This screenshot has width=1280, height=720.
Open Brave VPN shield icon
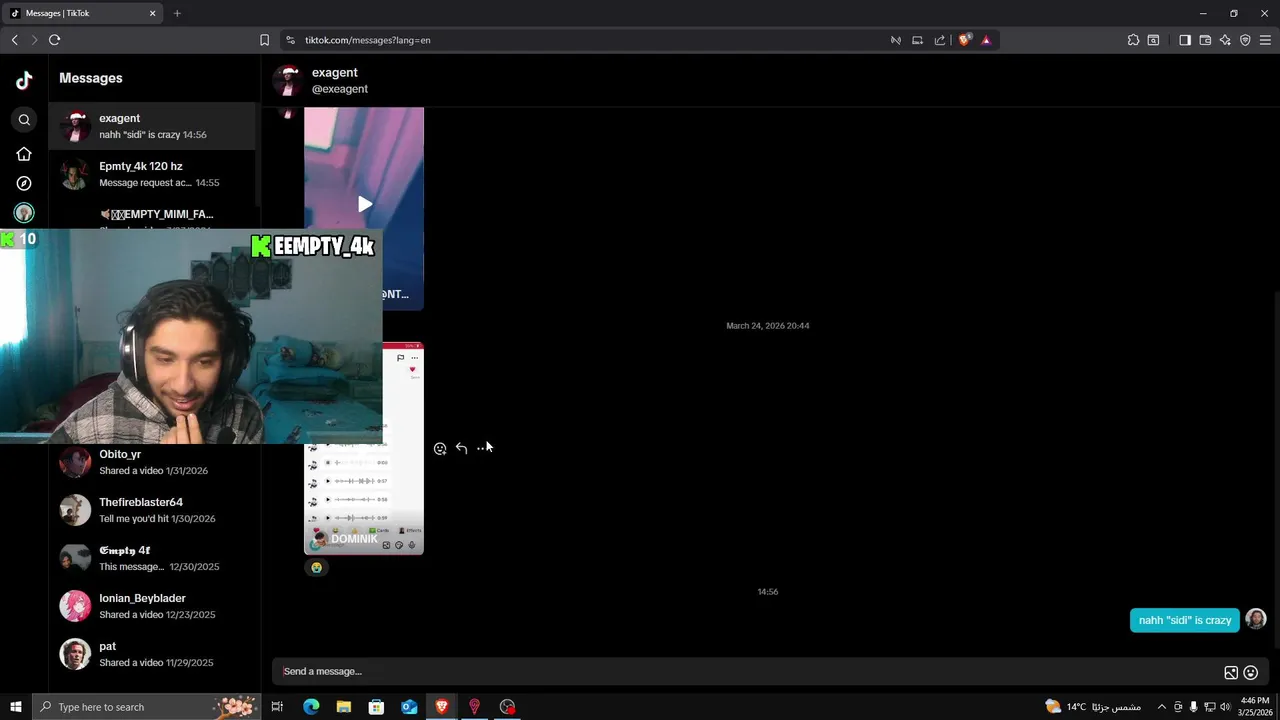point(1245,40)
